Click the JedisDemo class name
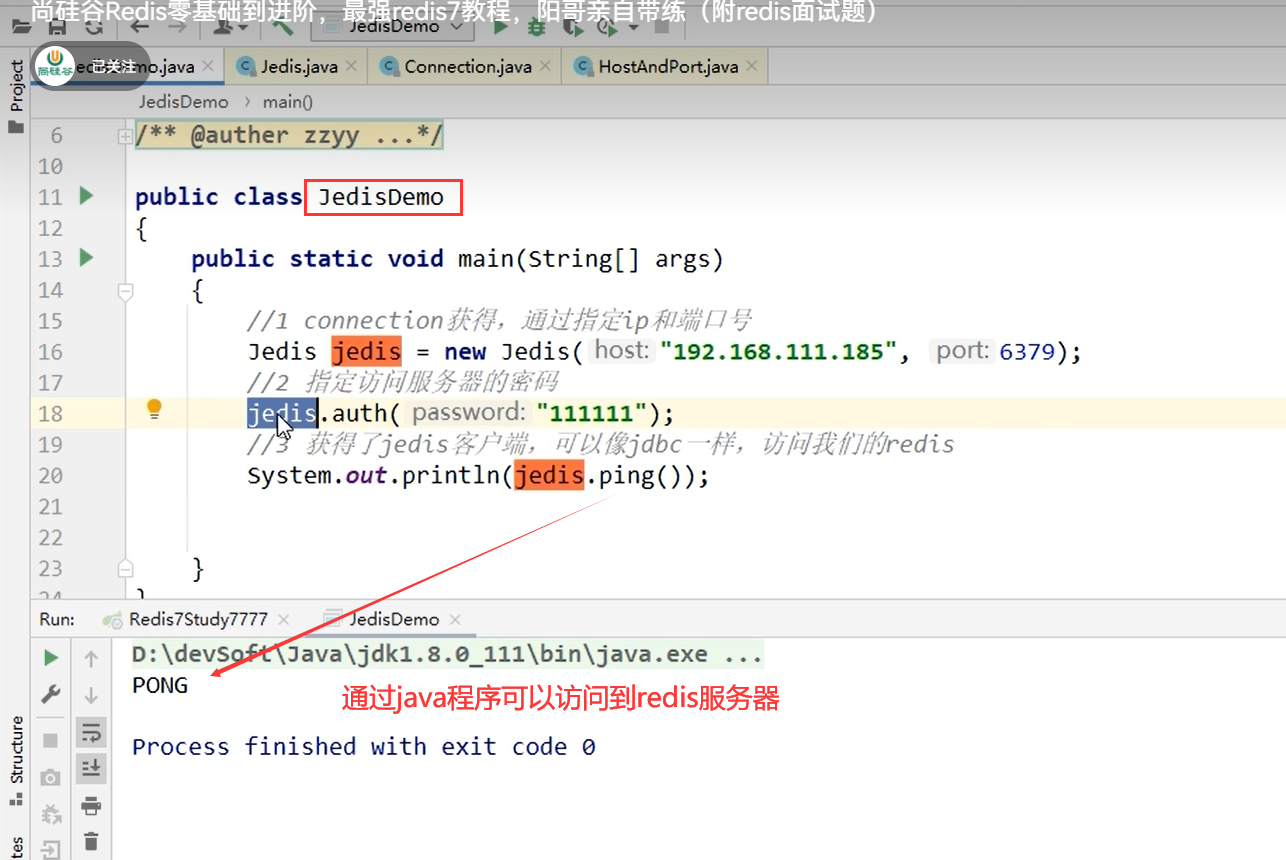Image resolution: width=1286 pixels, height=860 pixels. click(381, 197)
